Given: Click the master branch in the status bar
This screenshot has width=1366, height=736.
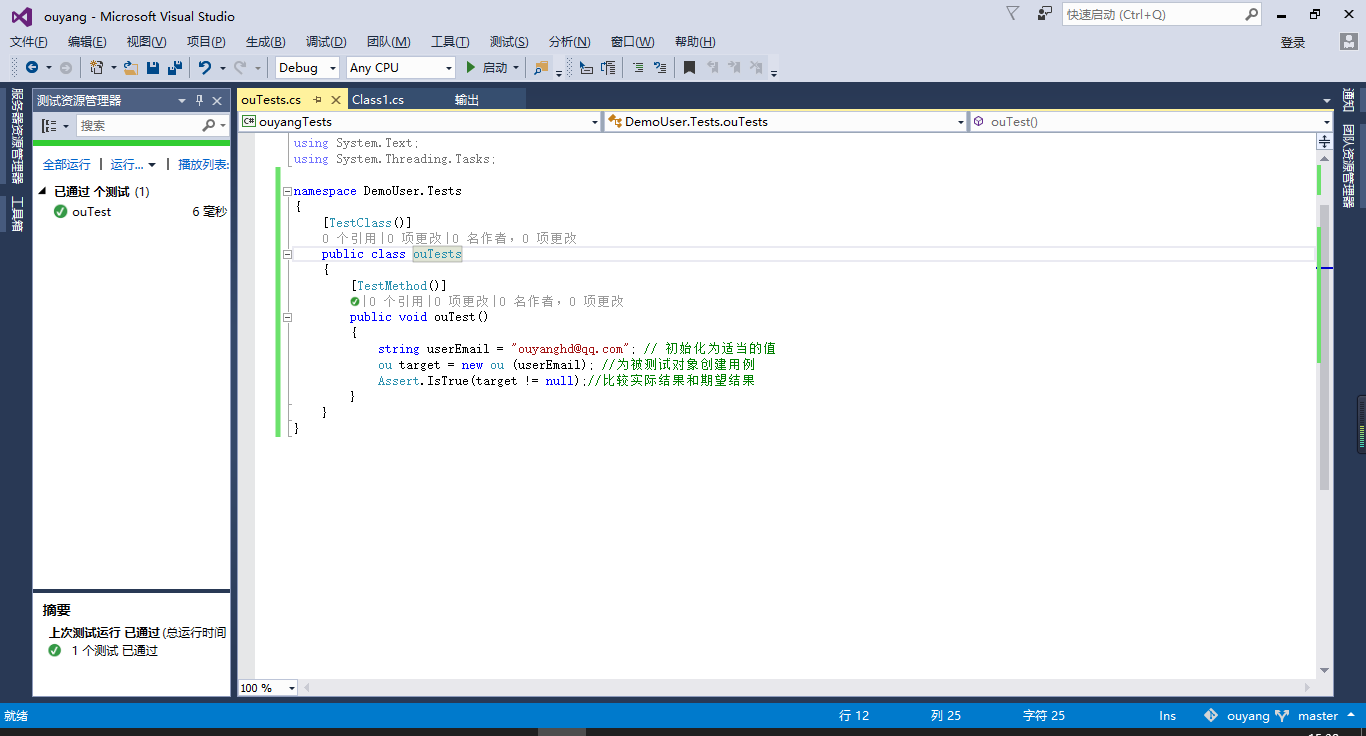Looking at the screenshot, I should tap(1318, 716).
